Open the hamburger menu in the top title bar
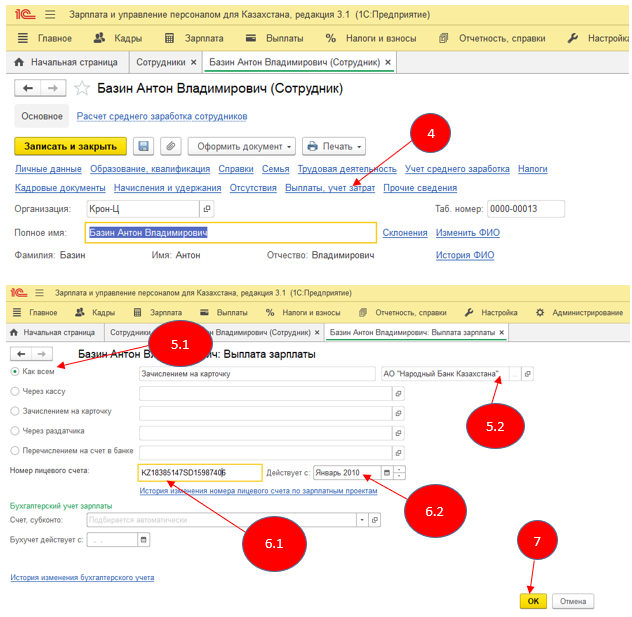Image resolution: width=632 pixels, height=617 pixels. (x=50, y=15)
